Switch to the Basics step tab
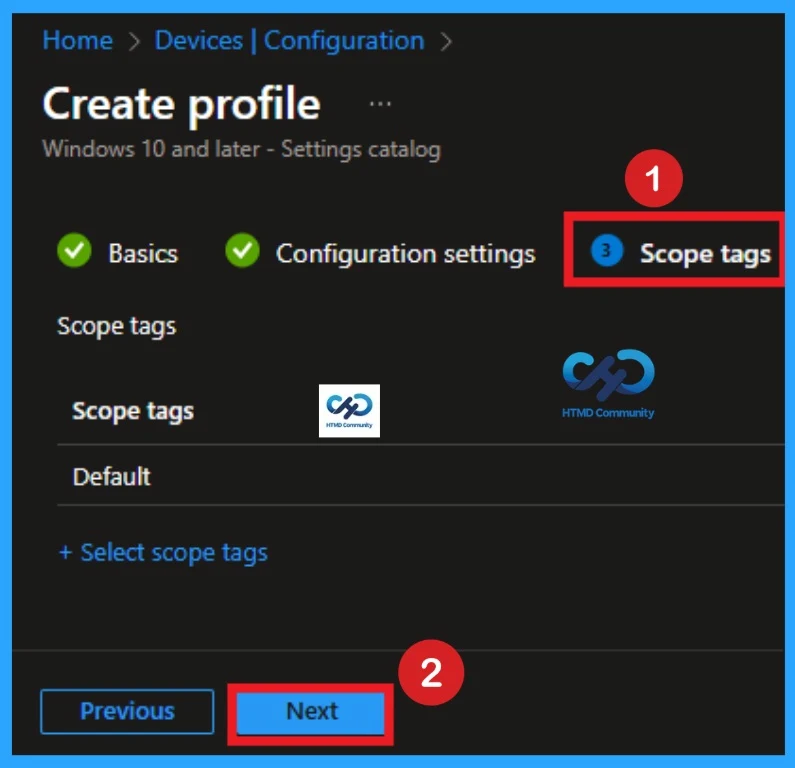 143,253
